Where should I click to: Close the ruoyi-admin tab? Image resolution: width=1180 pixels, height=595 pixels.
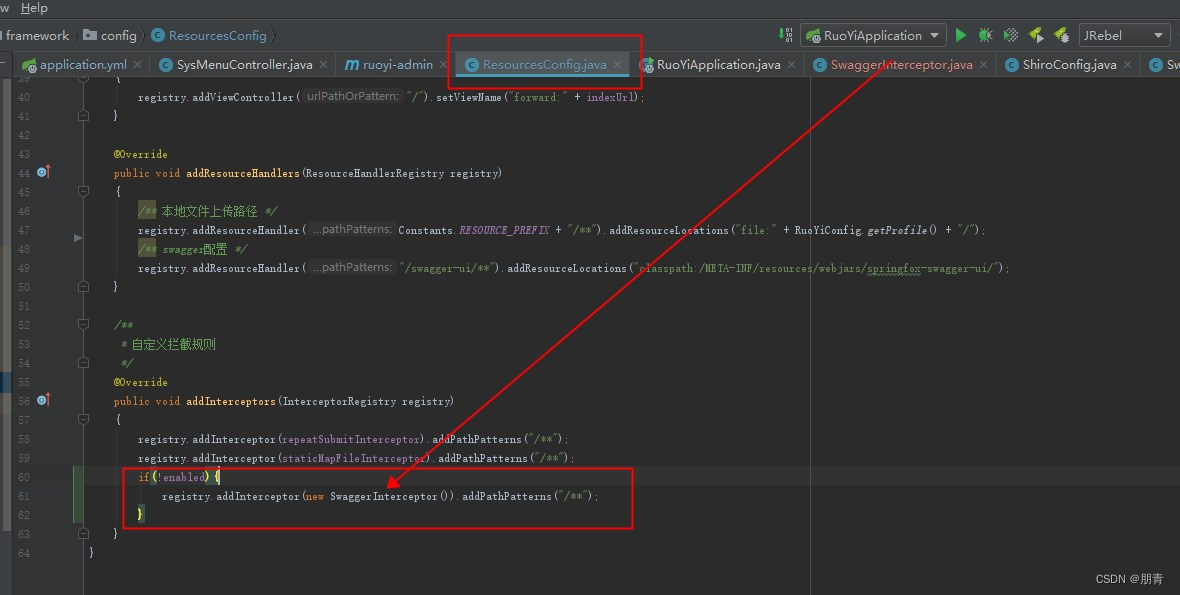tap(444, 65)
